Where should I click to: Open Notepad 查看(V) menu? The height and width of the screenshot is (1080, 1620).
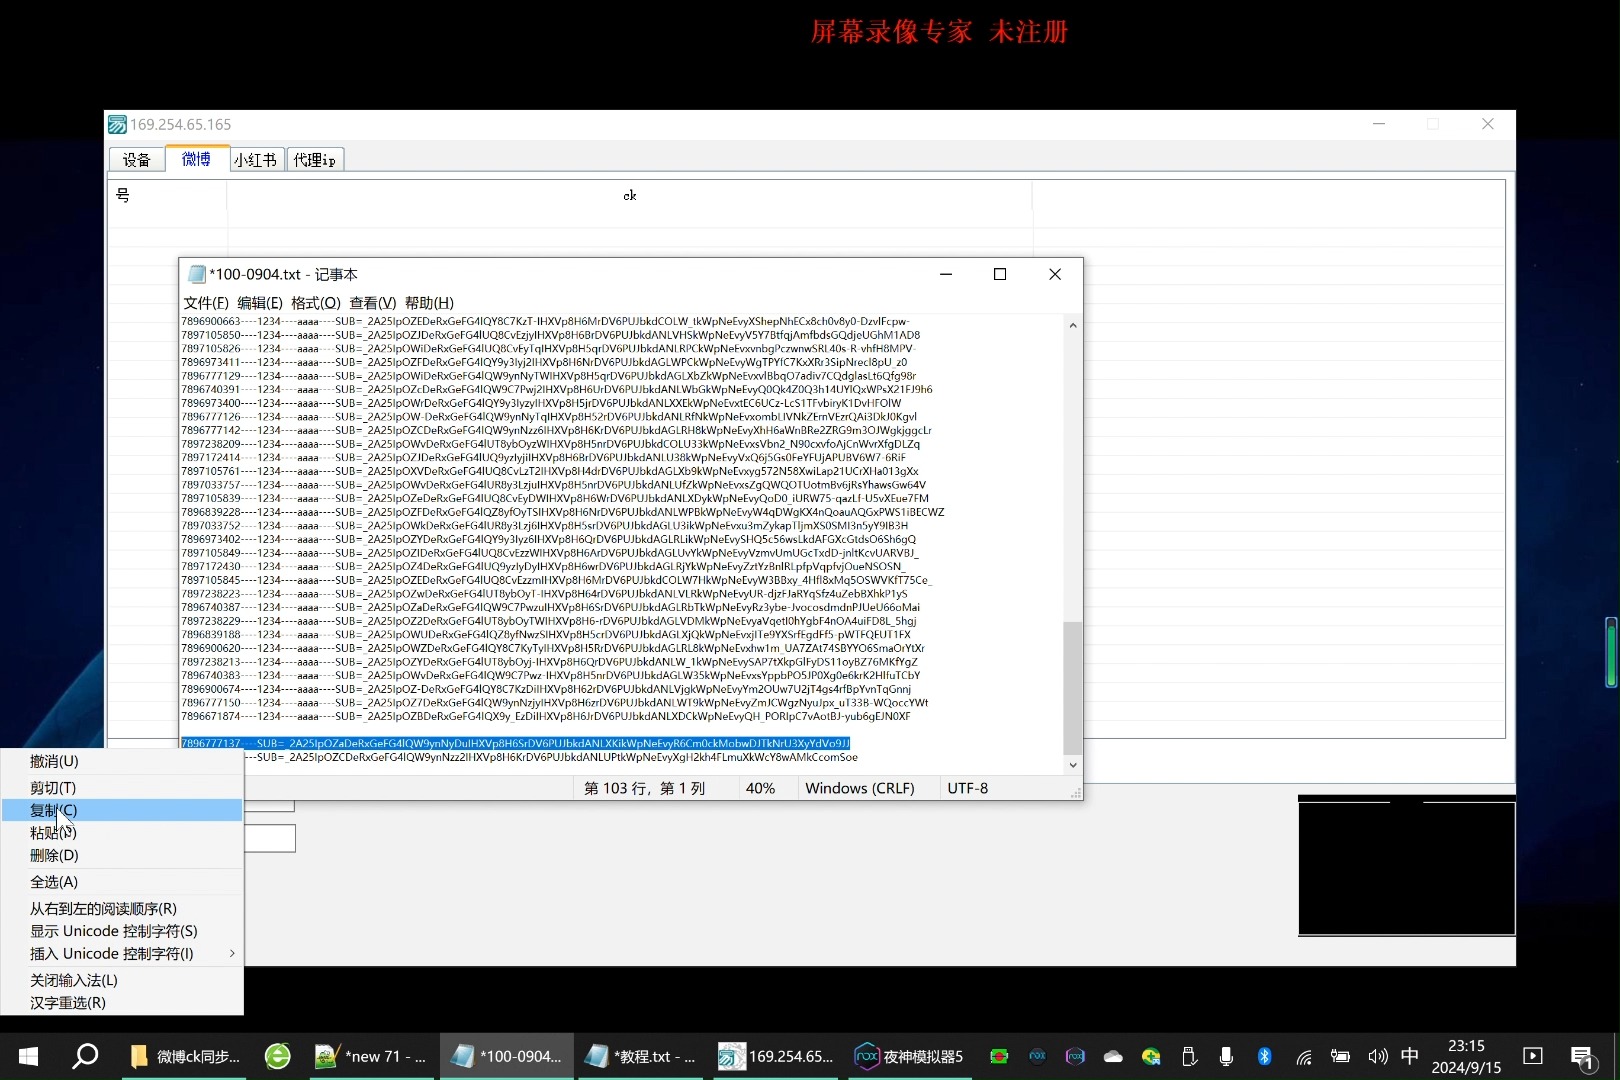pos(373,303)
